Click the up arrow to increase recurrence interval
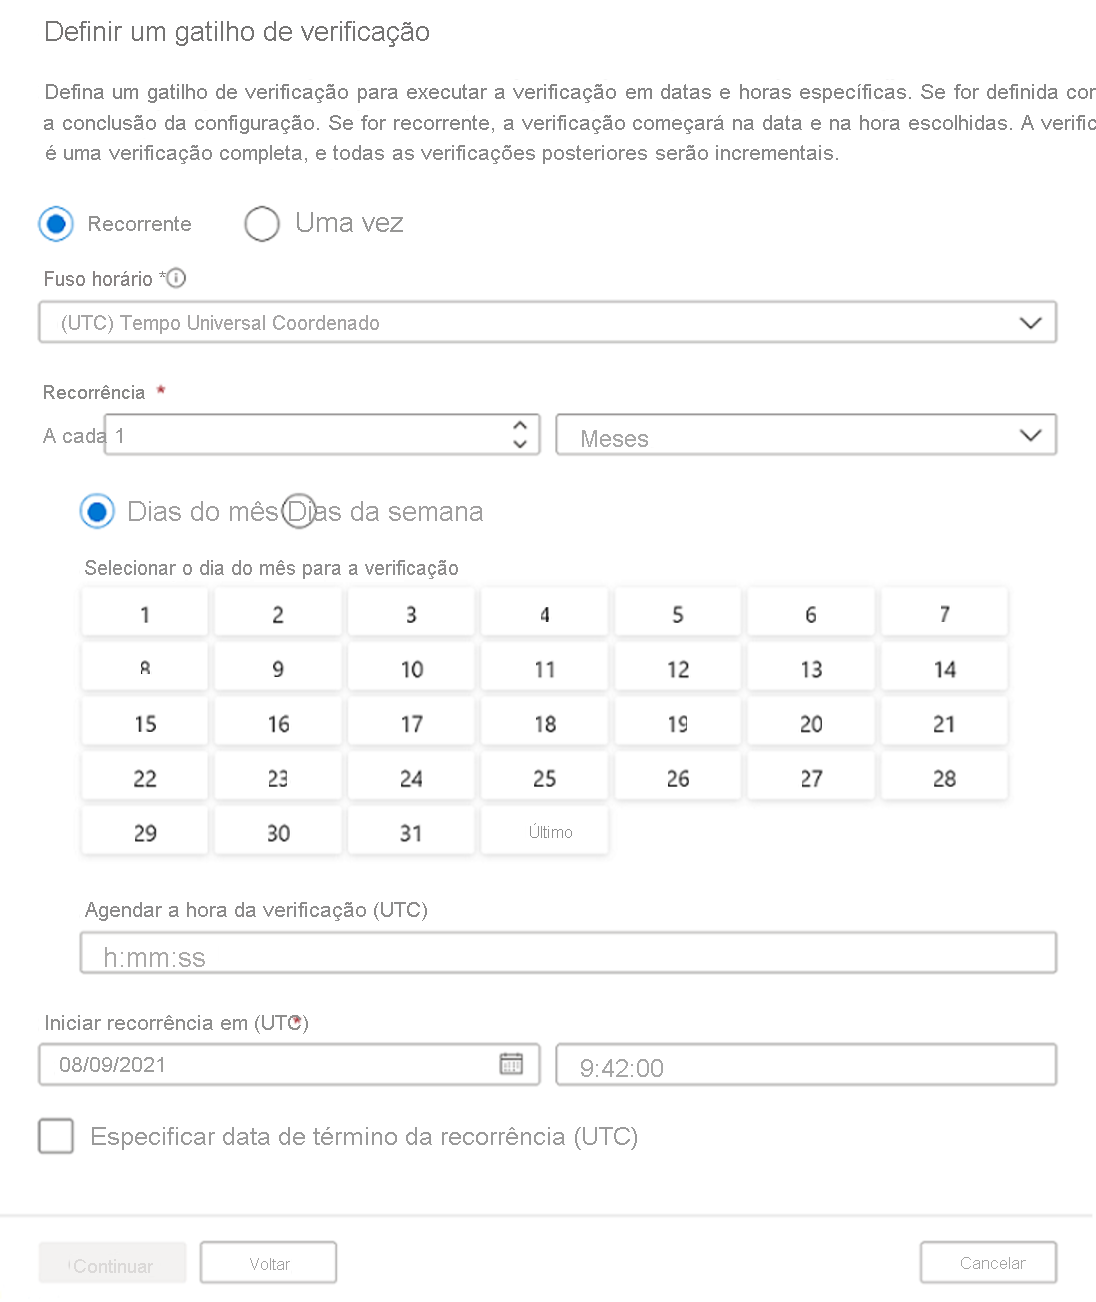 tap(519, 426)
